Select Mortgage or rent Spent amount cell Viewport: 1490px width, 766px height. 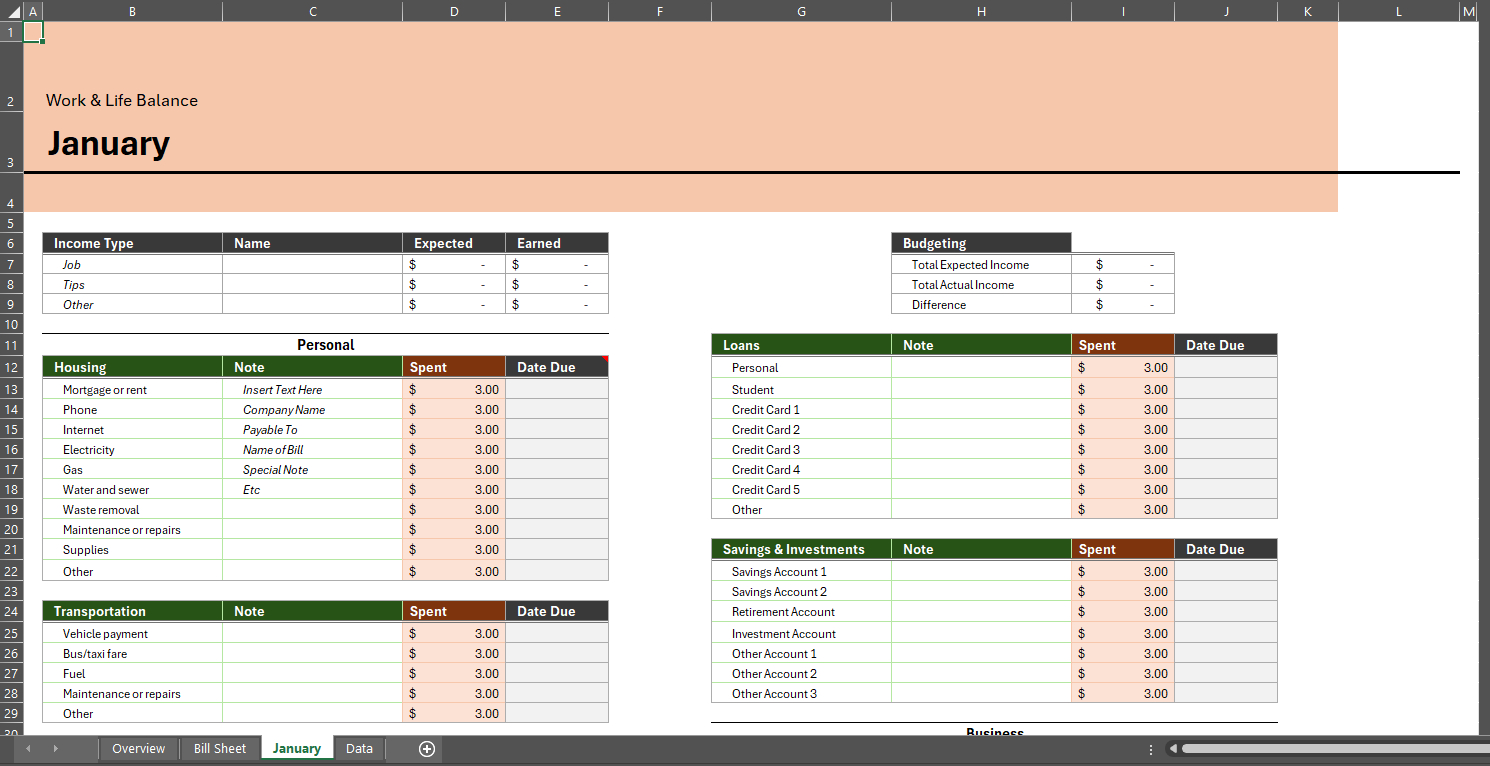point(454,389)
